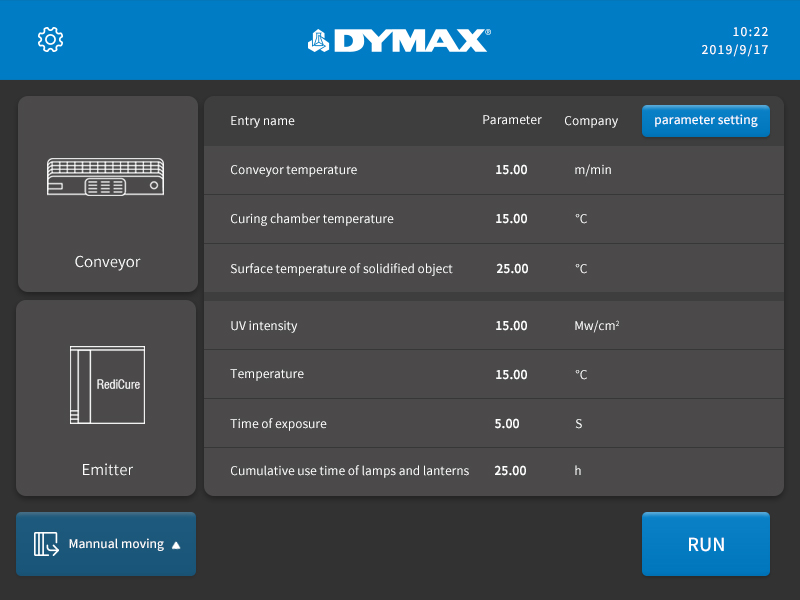Click the clock time 10:22
Image resolution: width=800 pixels, height=600 pixels.
pos(750,32)
